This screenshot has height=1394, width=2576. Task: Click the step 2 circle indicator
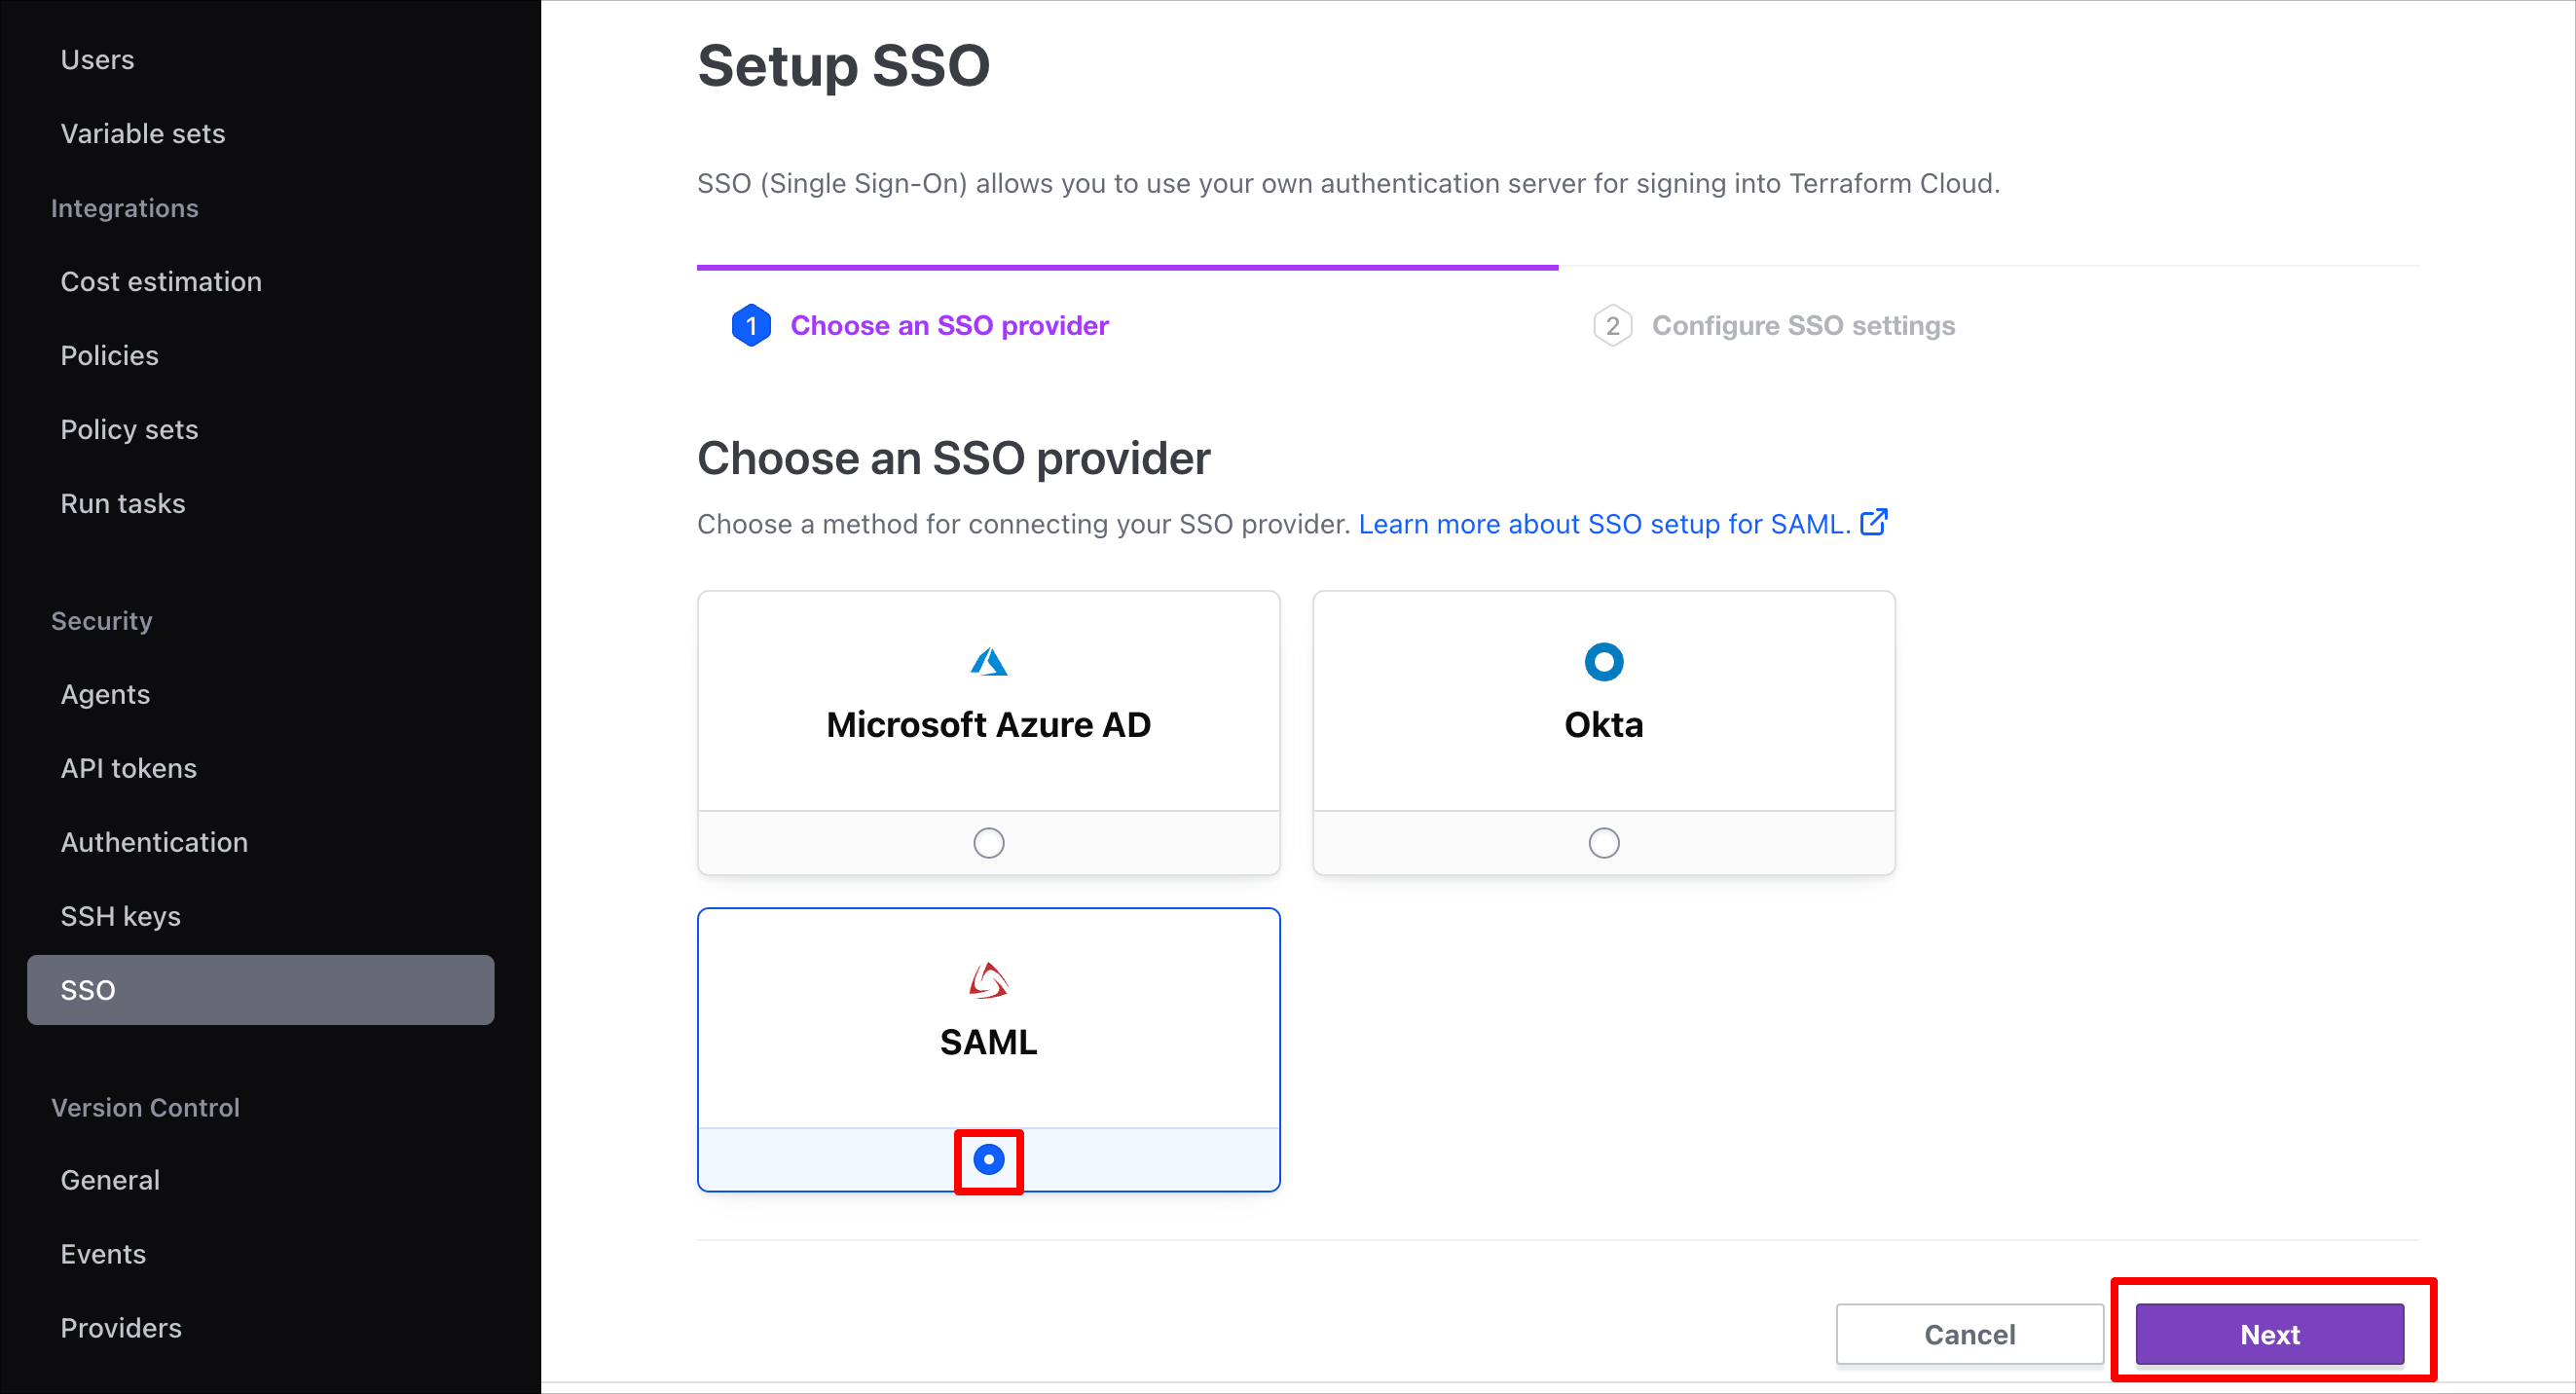(x=1612, y=324)
